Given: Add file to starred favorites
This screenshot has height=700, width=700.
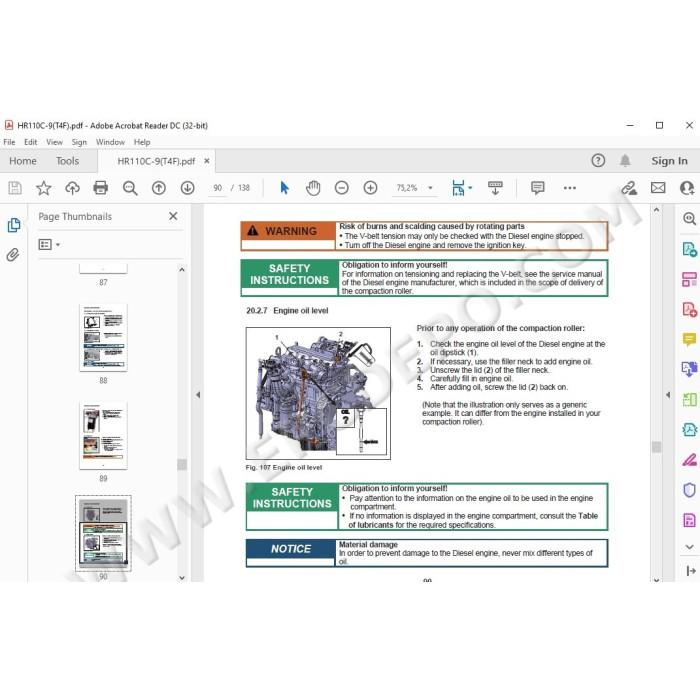Looking at the screenshot, I should (x=43, y=188).
